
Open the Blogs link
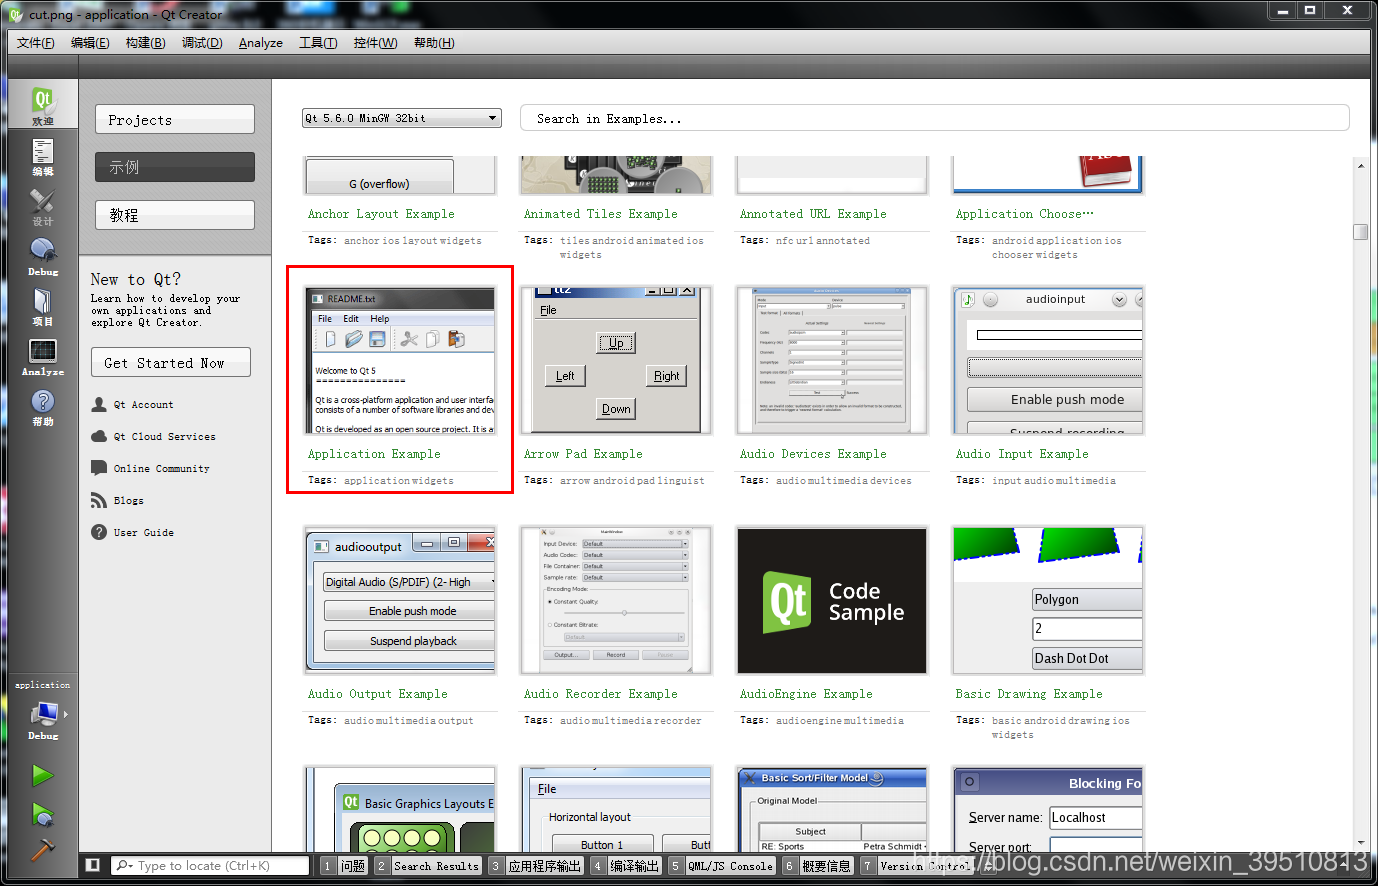pyautogui.click(x=128, y=501)
